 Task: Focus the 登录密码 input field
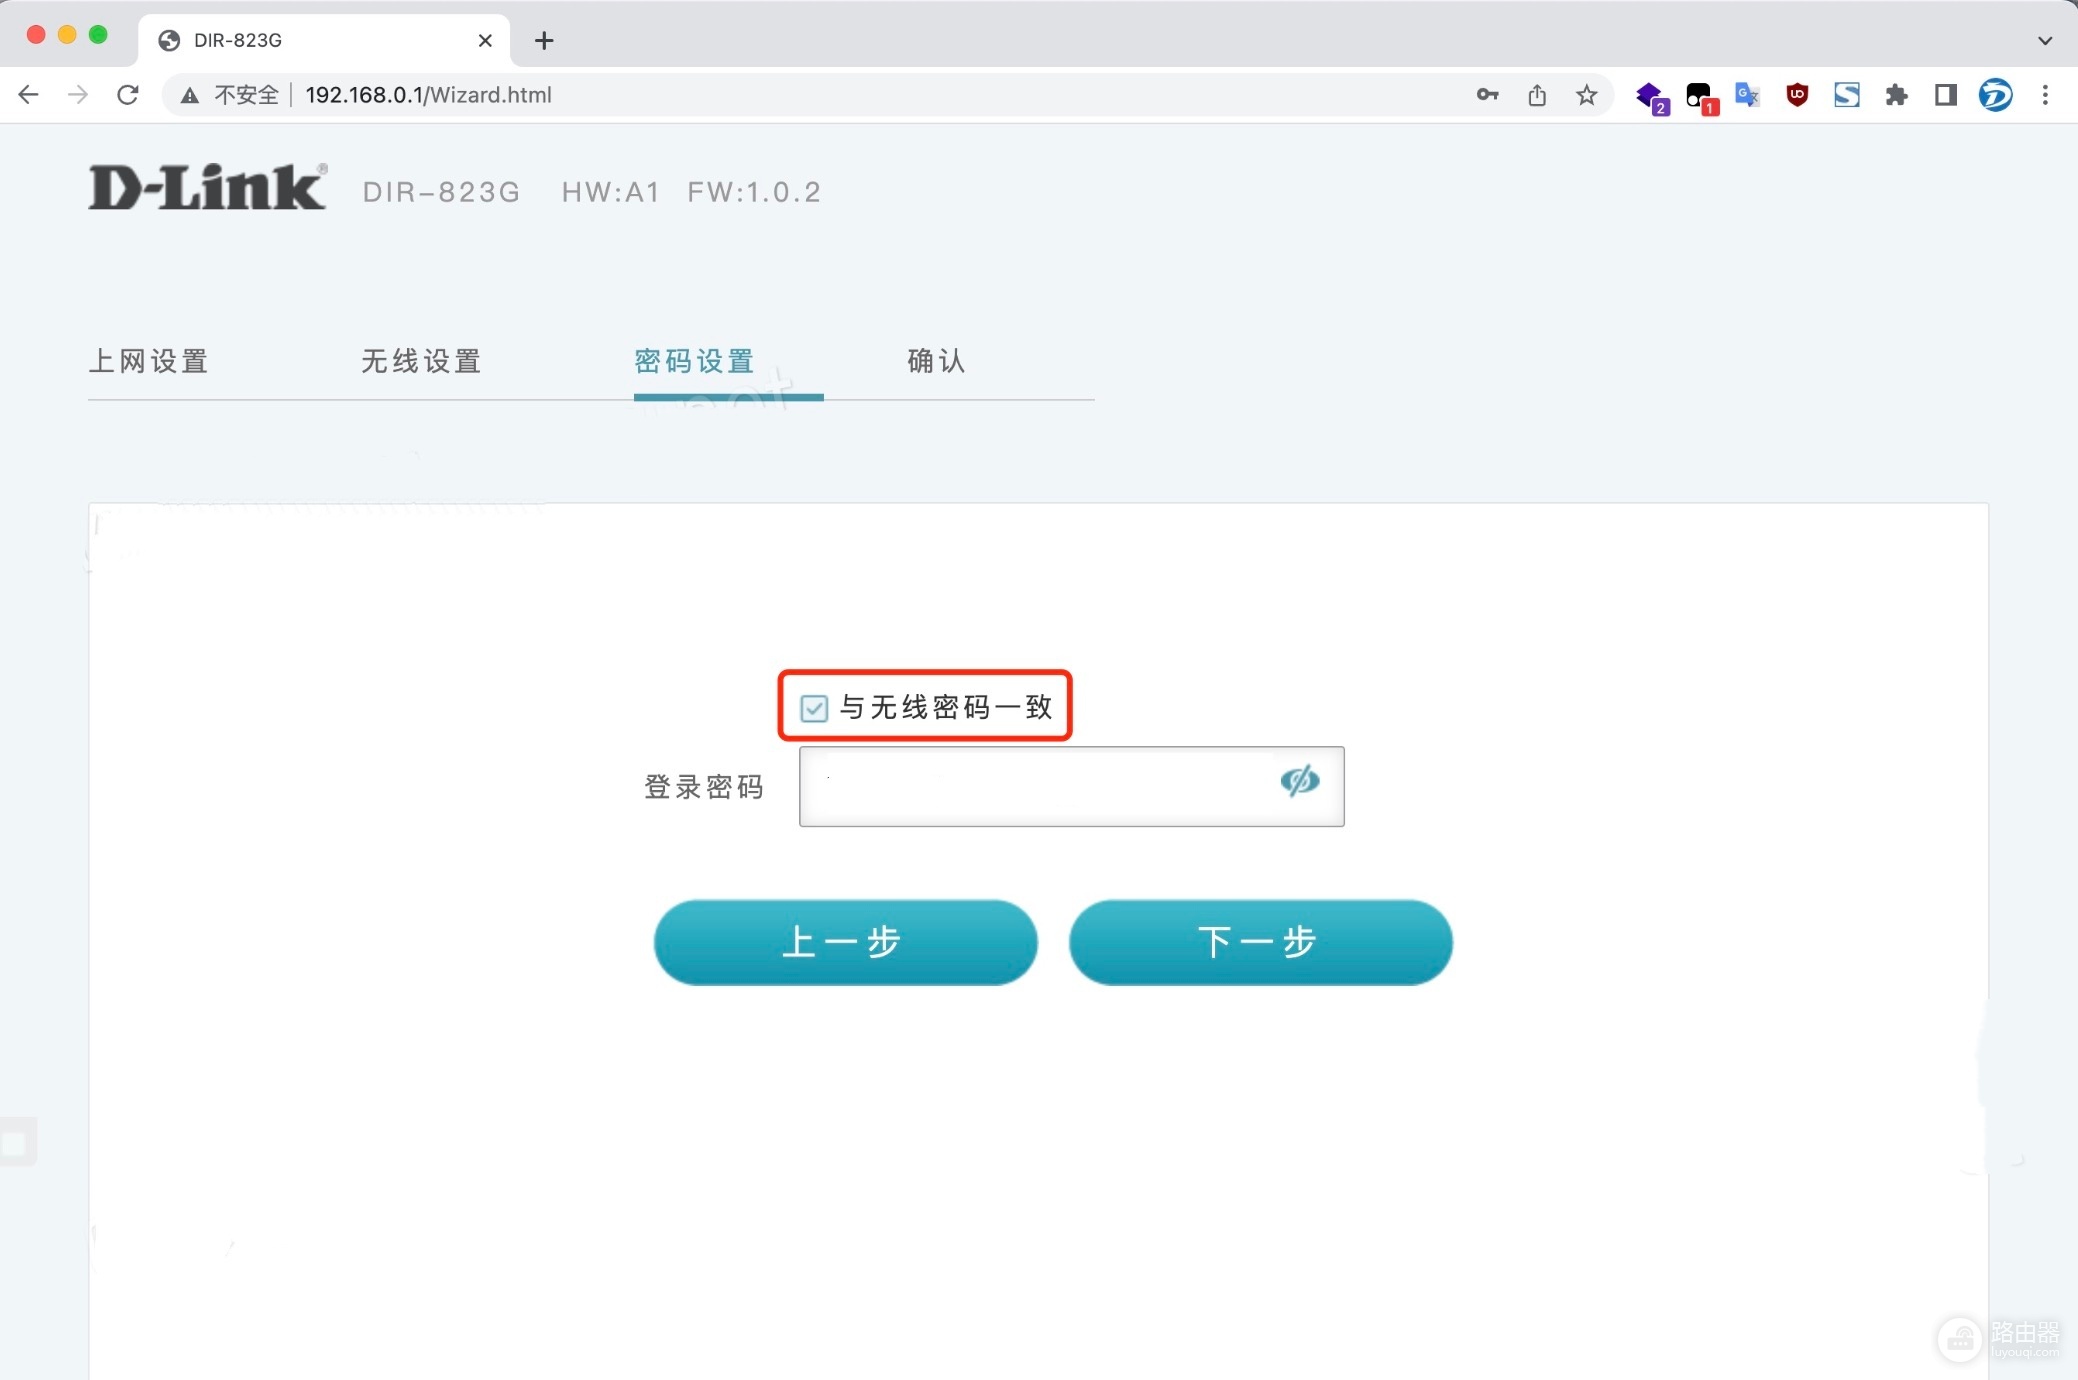click(1071, 786)
